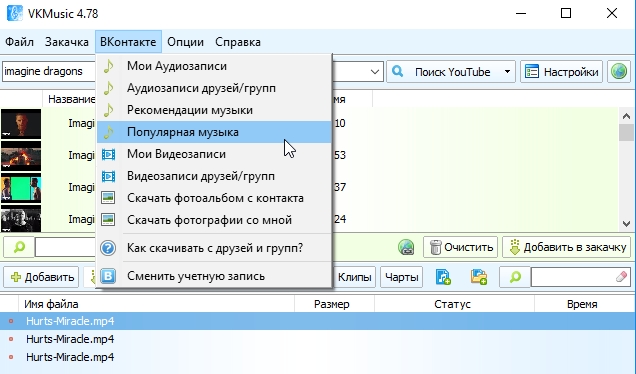636x374 pixels.
Task: Close the ВКонтакте menu header
Action: pos(128,42)
